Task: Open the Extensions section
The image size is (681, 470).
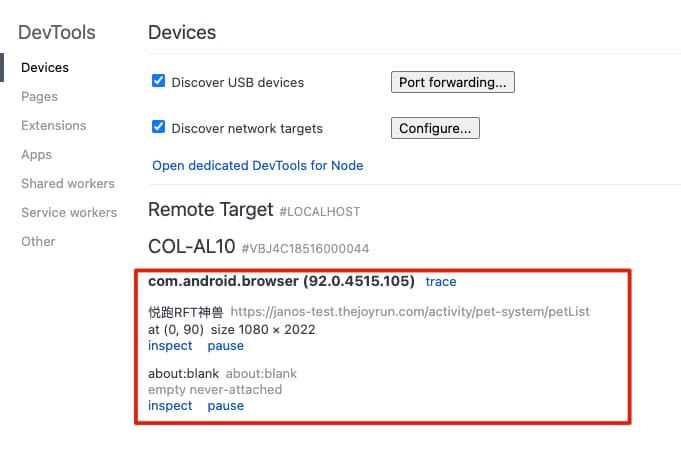Action: click(x=54, y=126)
